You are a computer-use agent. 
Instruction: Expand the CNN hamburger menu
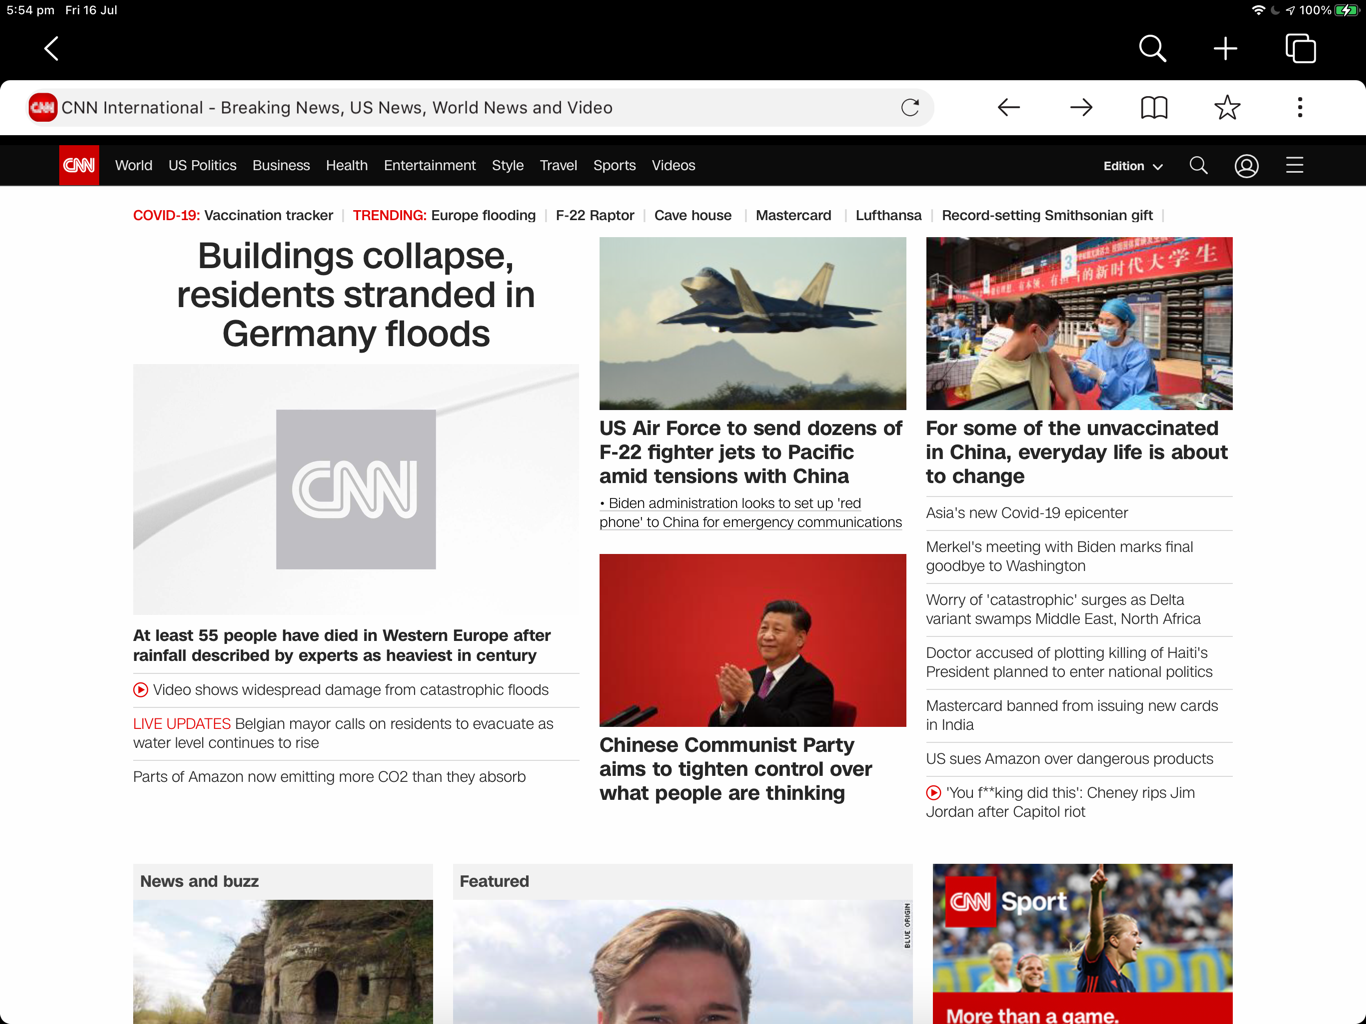click(1294, 166)
